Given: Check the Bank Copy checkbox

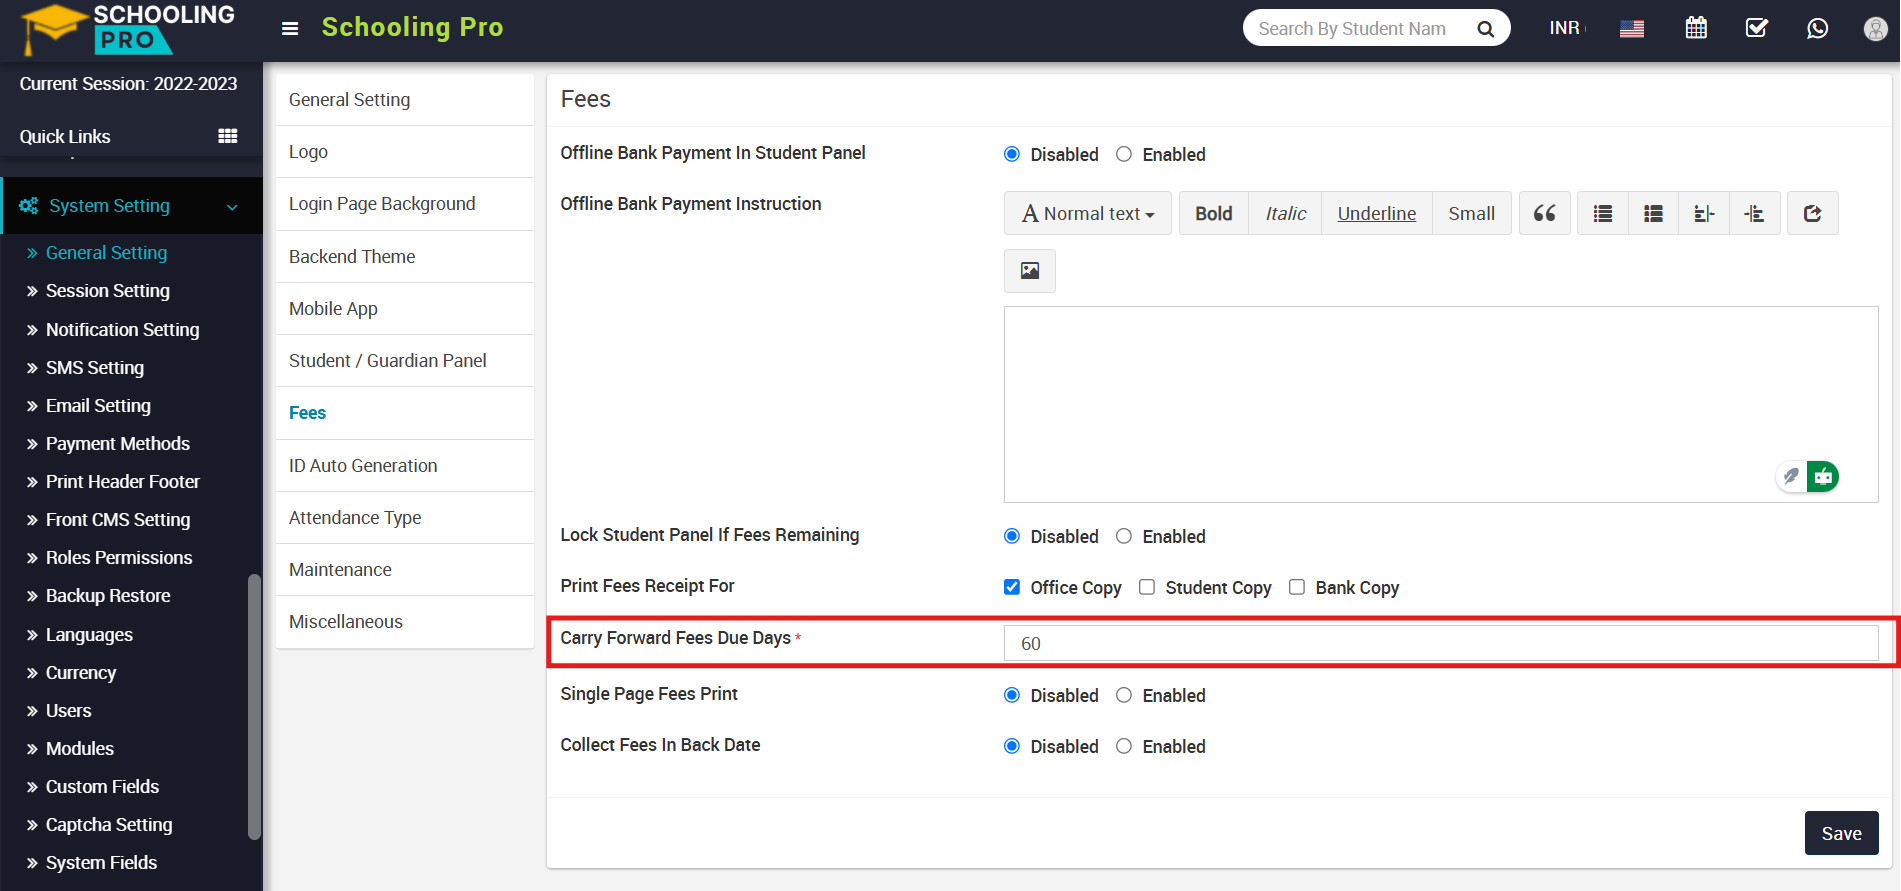Looking at the screenshot, I should pos(1297,587).
